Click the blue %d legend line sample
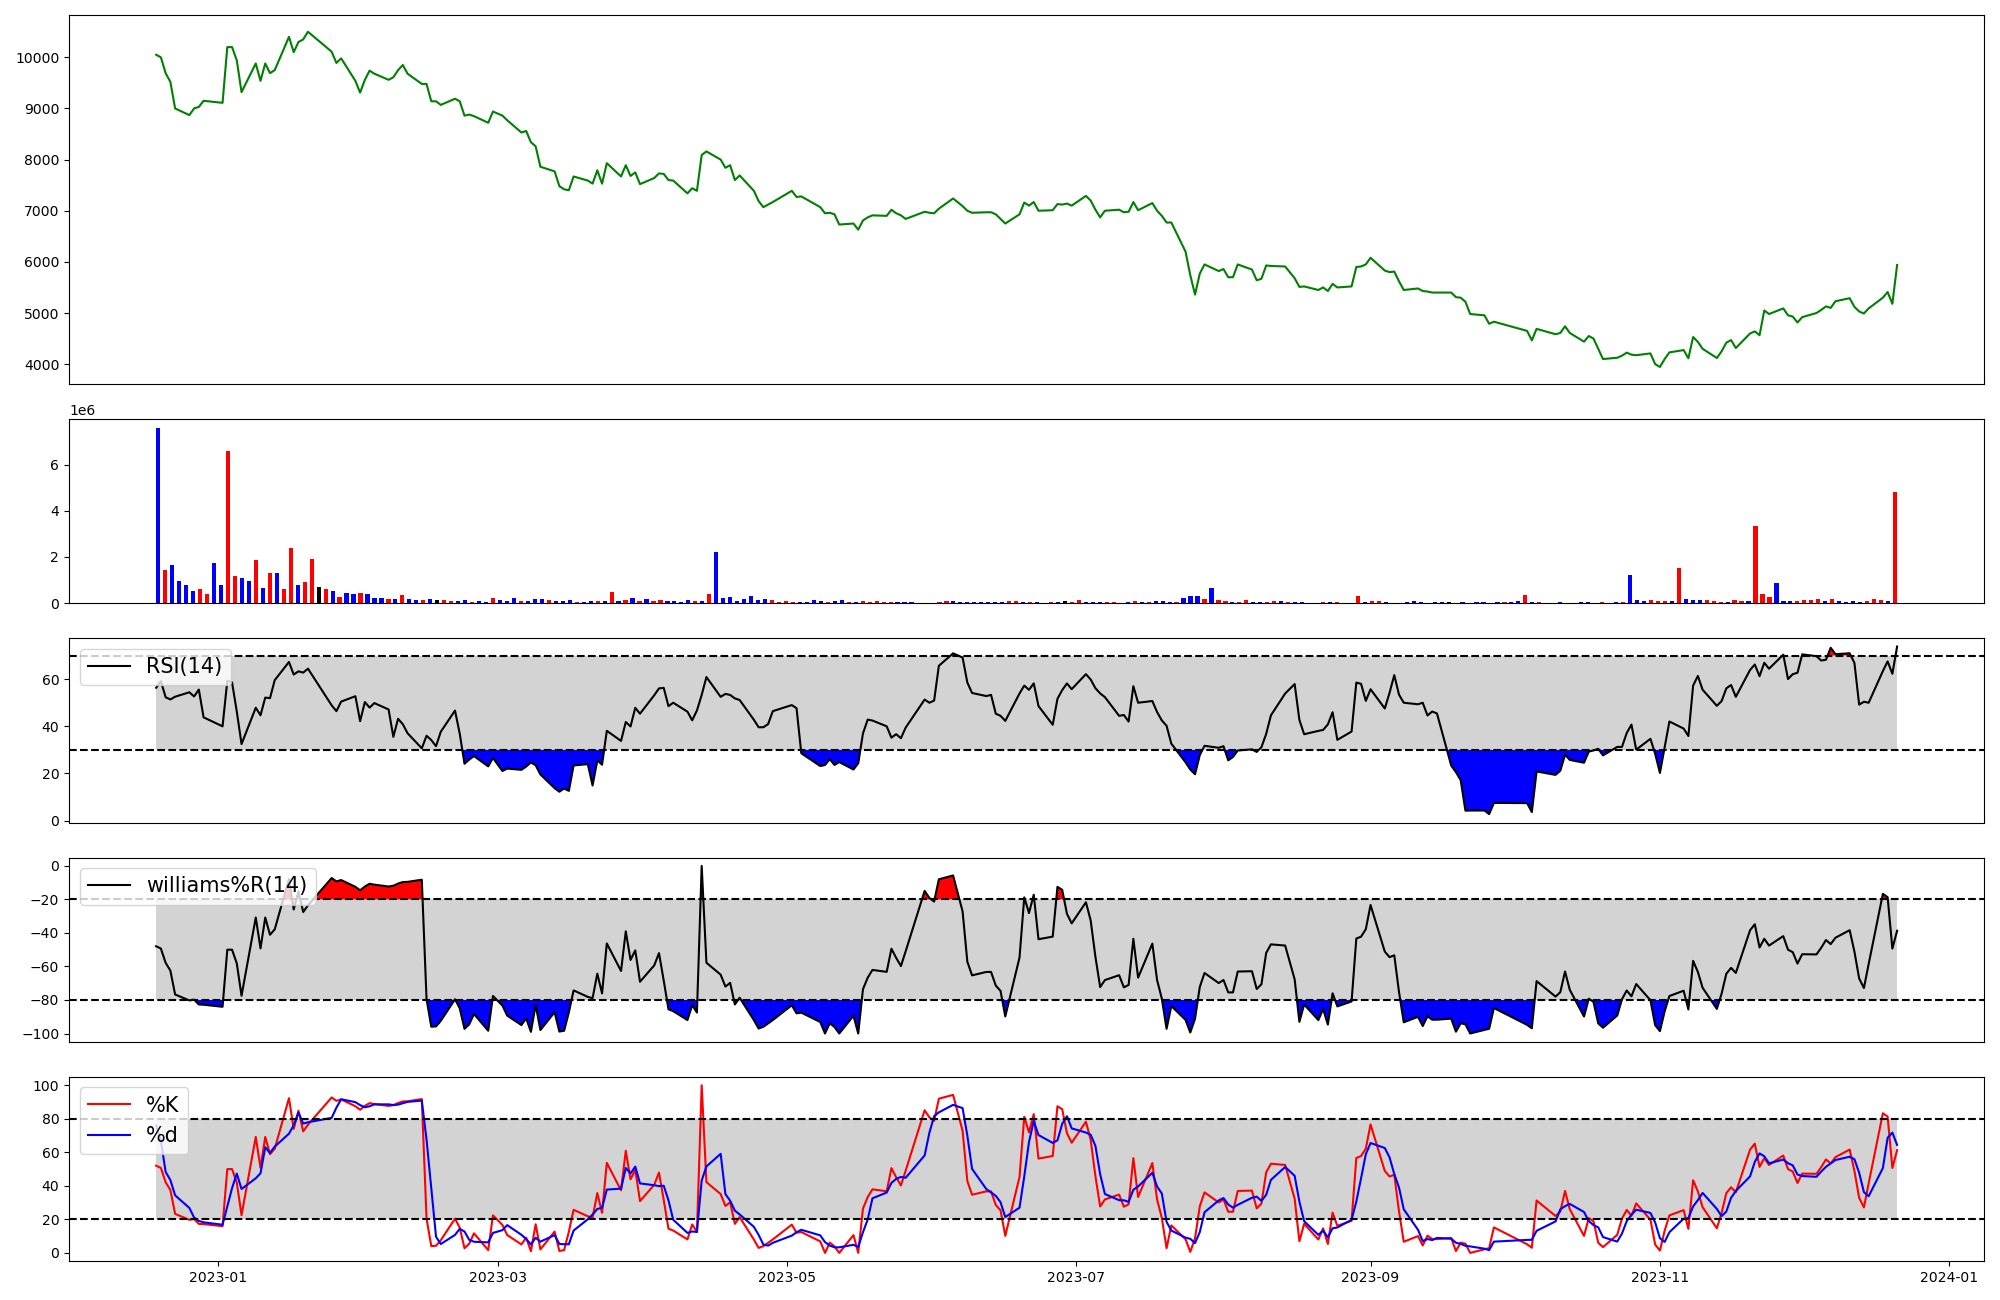Viewport: 2000px width, 1300px height. tap(109, 1134)
